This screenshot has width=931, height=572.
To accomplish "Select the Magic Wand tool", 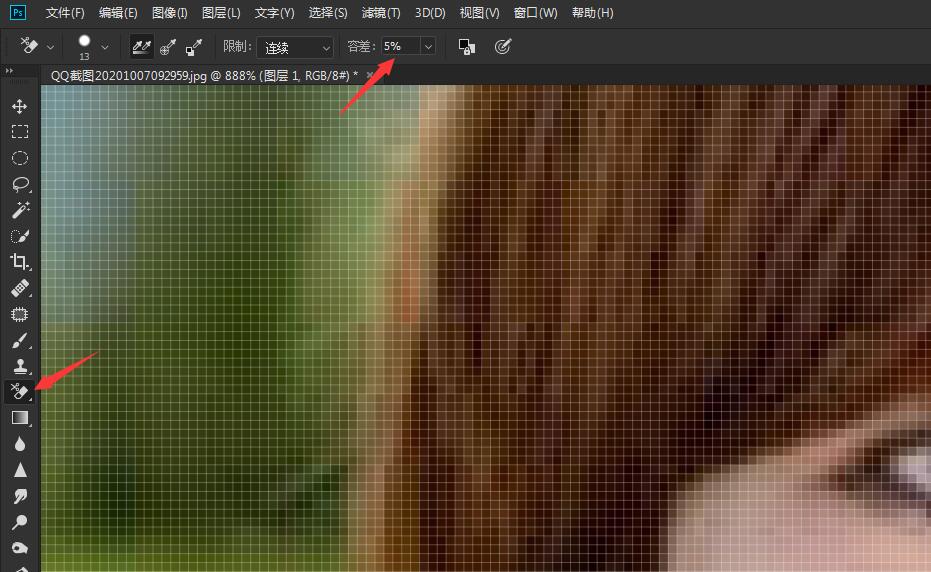I will (x=20, y=210).
